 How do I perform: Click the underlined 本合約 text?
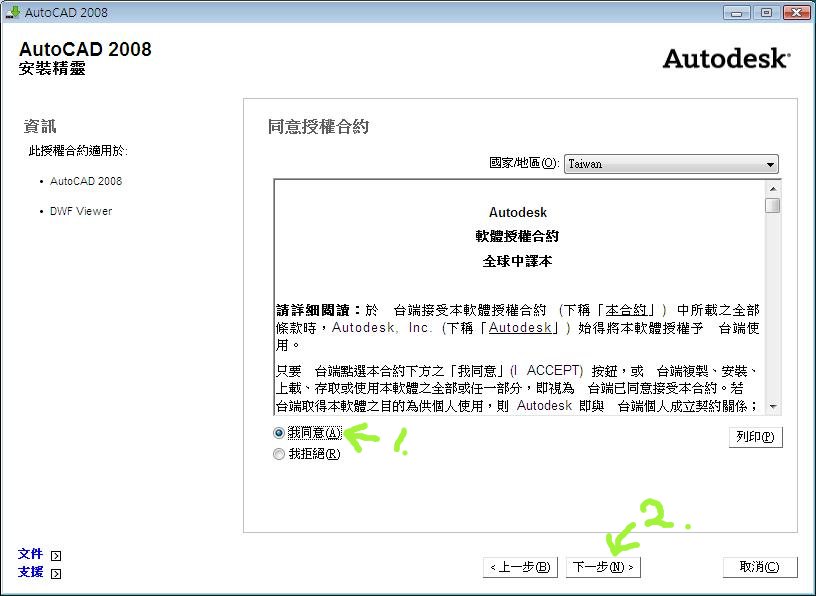coord(626,310)
